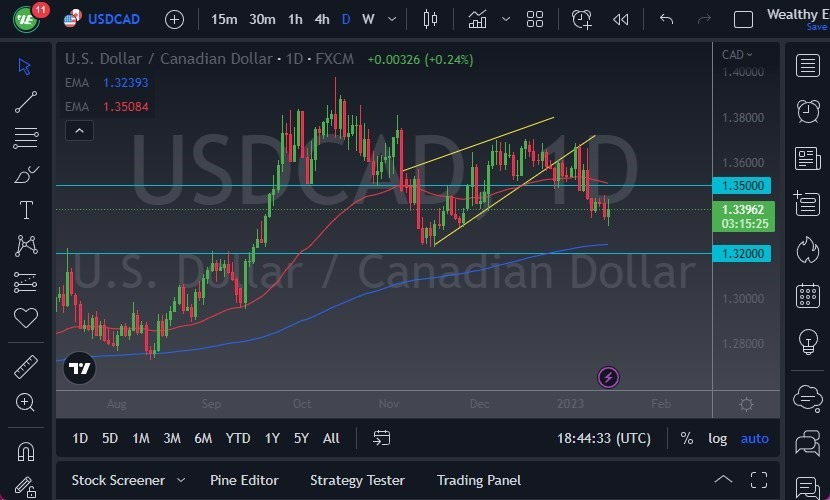This screenshot has height=500, width=830.
Task: Open the 18:44:33 (UTC) timezone menu
Action: (603, 438)
